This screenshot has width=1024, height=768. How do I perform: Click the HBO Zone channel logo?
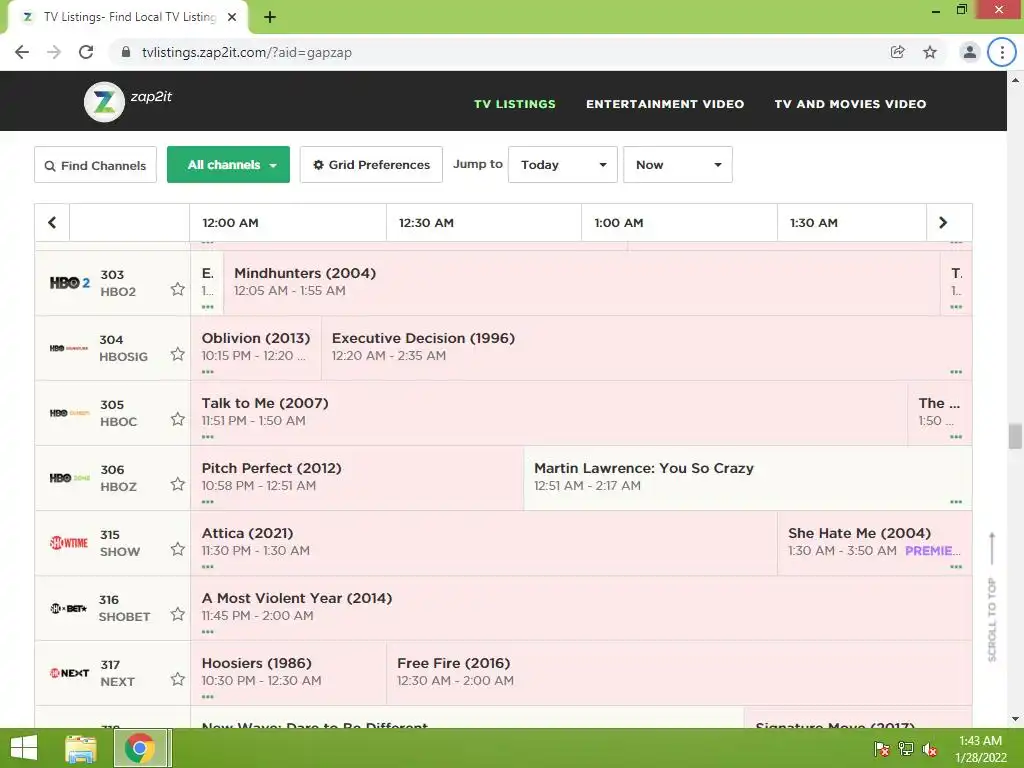tap(69, 478)
